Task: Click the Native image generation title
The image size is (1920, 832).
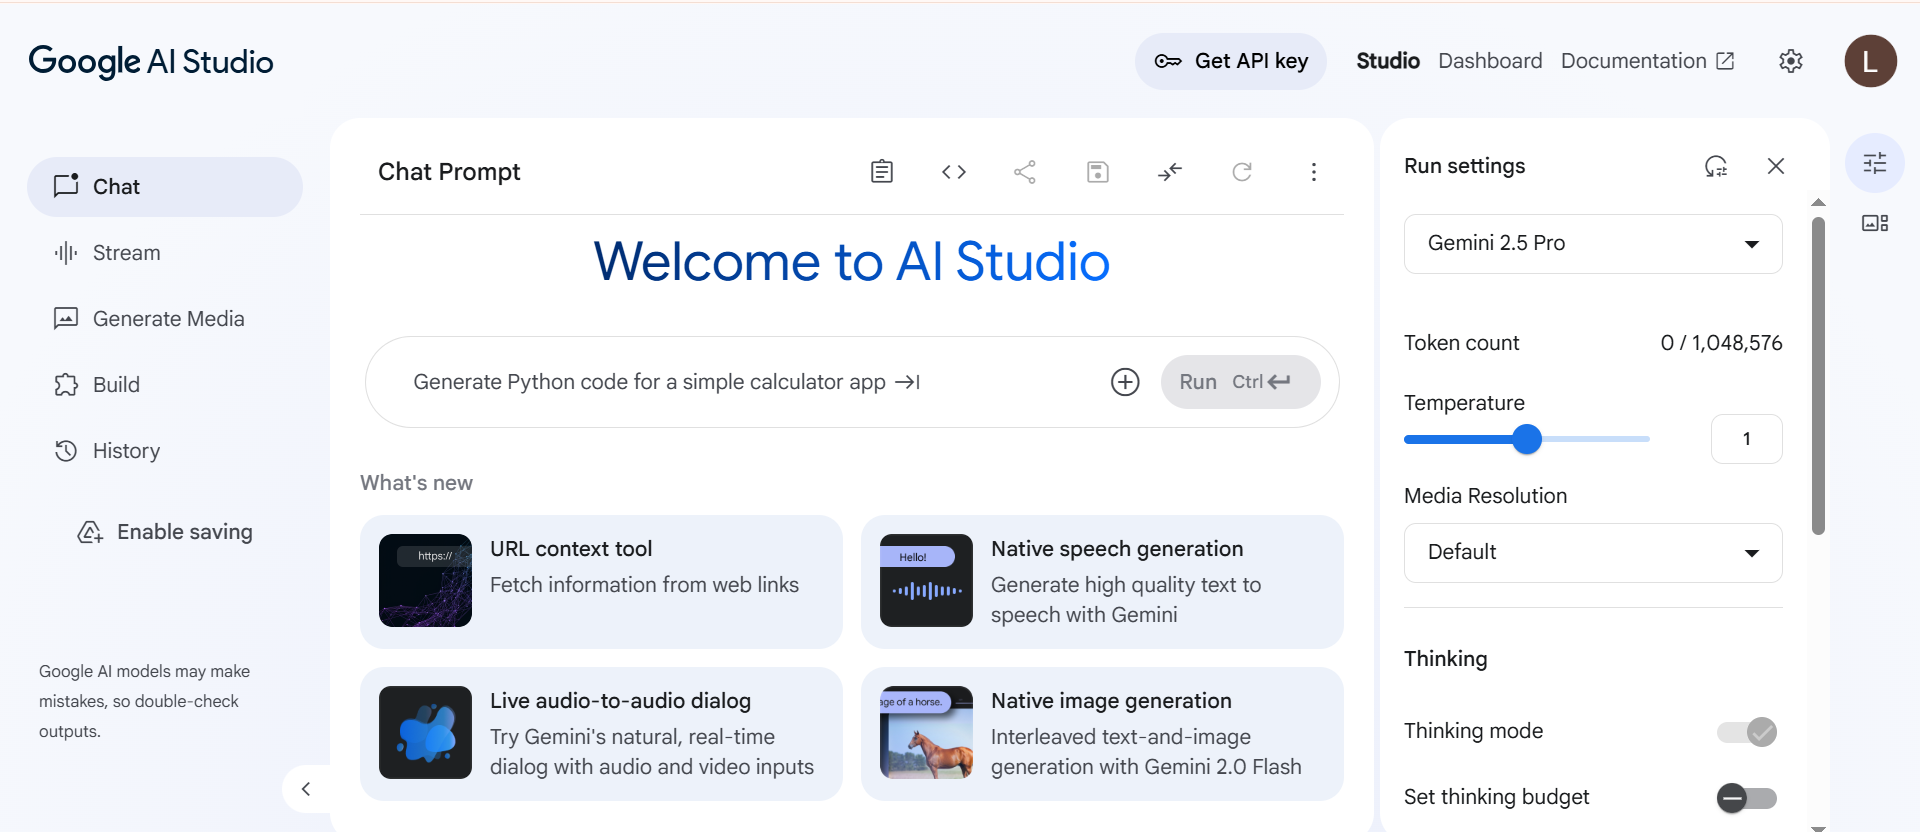Action: pyautogui.click(x=1111, y=701)
